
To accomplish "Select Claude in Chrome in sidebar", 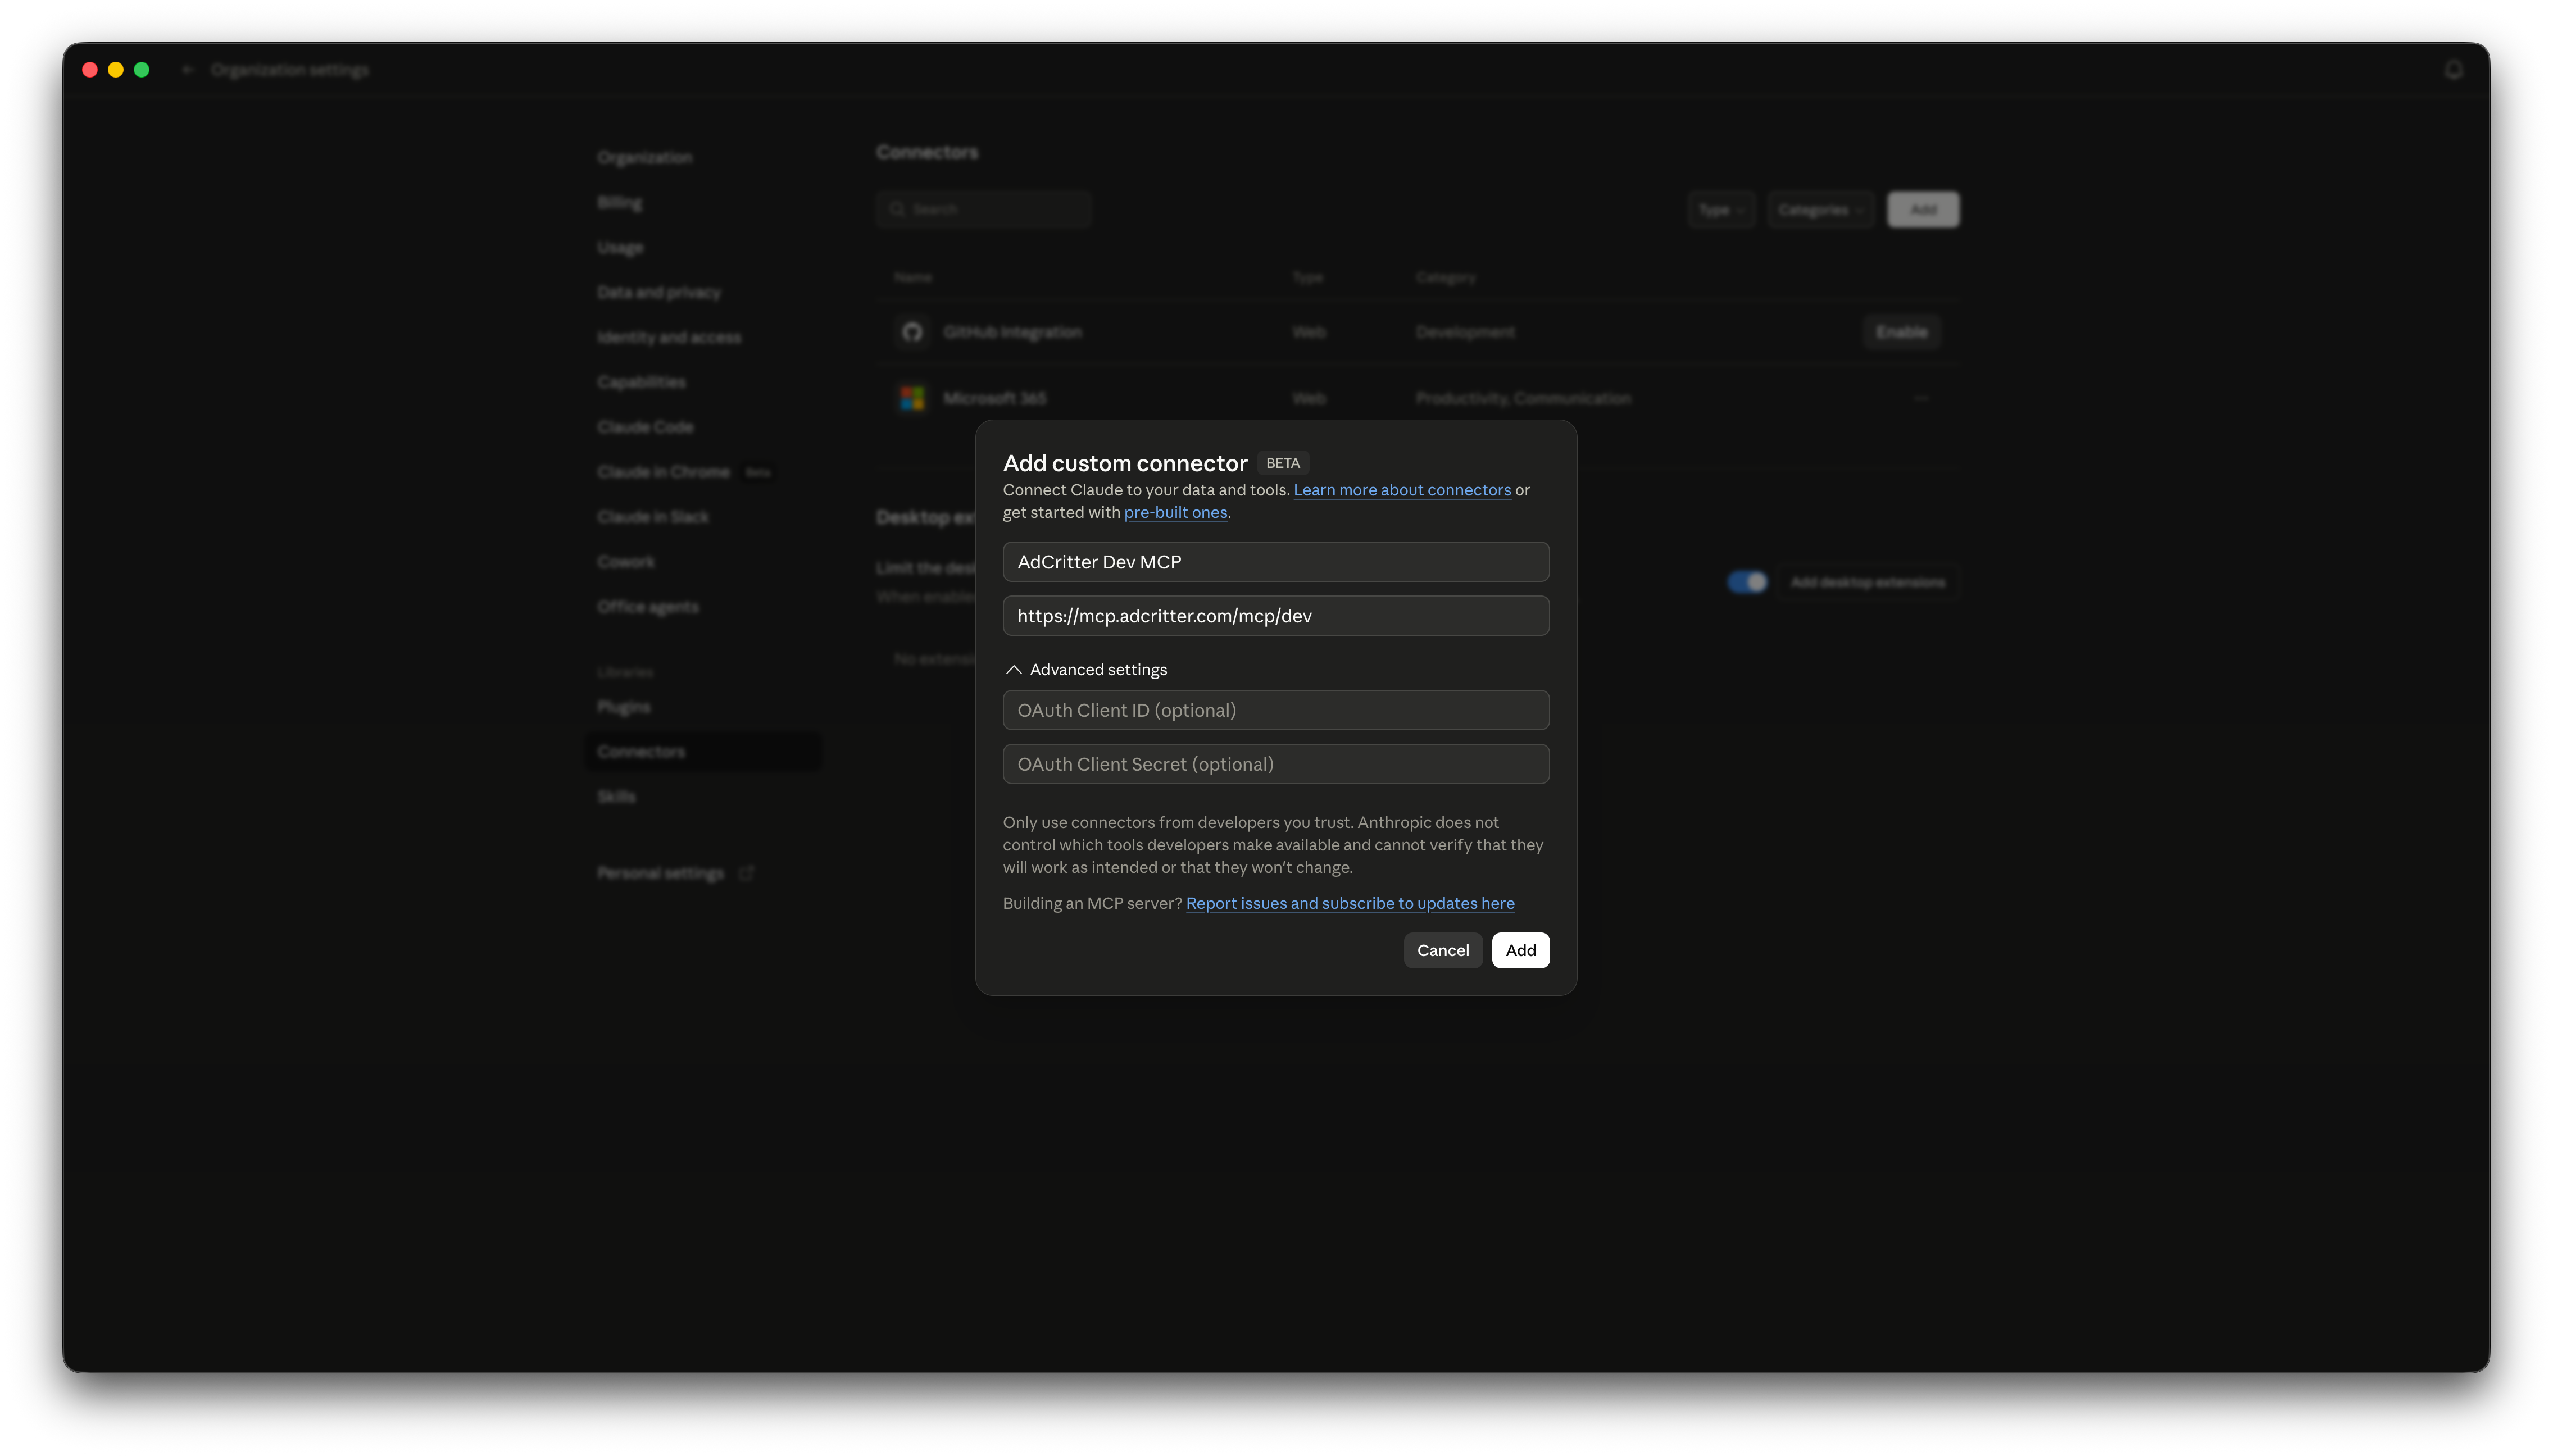I will [663, 472].
